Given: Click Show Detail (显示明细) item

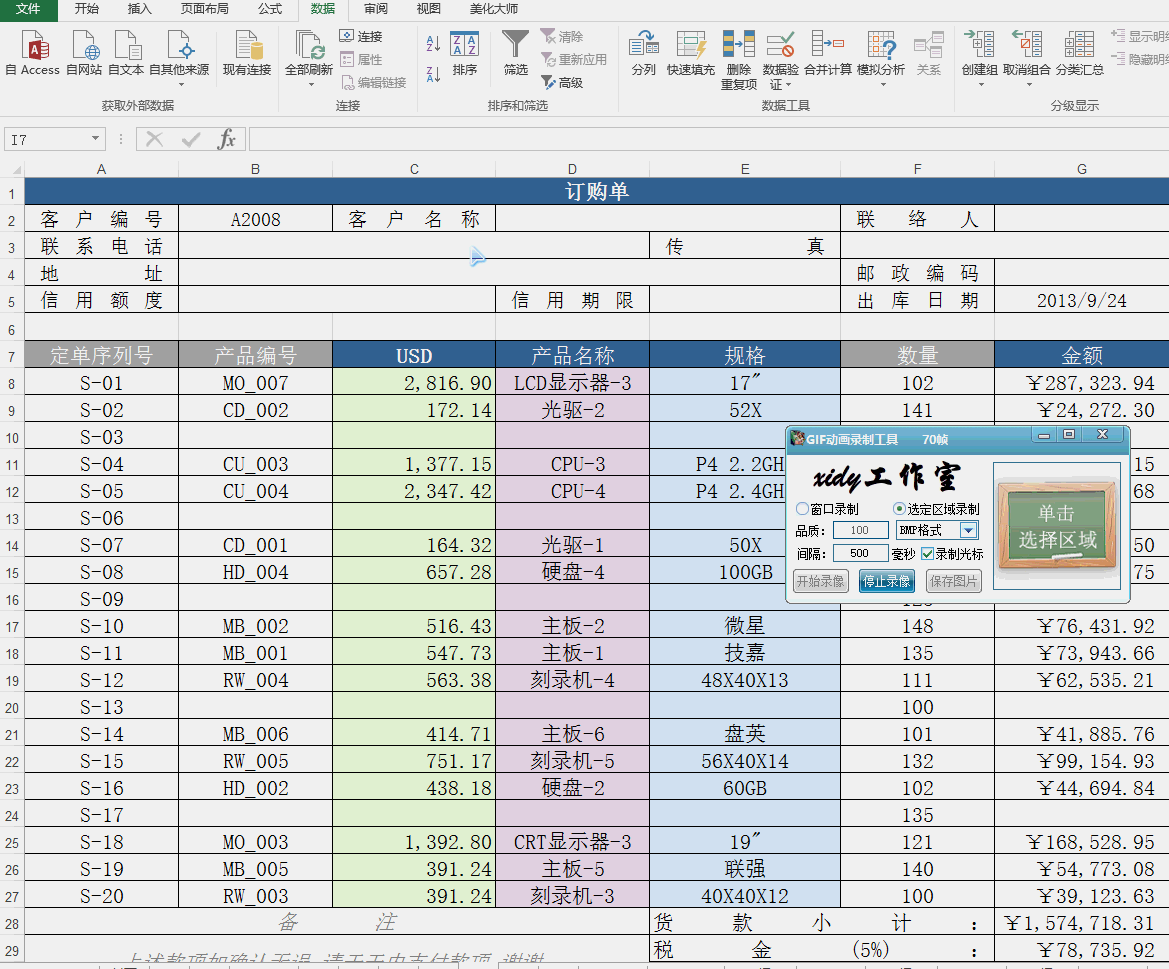Looking at the screenshot, I should pyautogui.click(x=1141, y=36).
